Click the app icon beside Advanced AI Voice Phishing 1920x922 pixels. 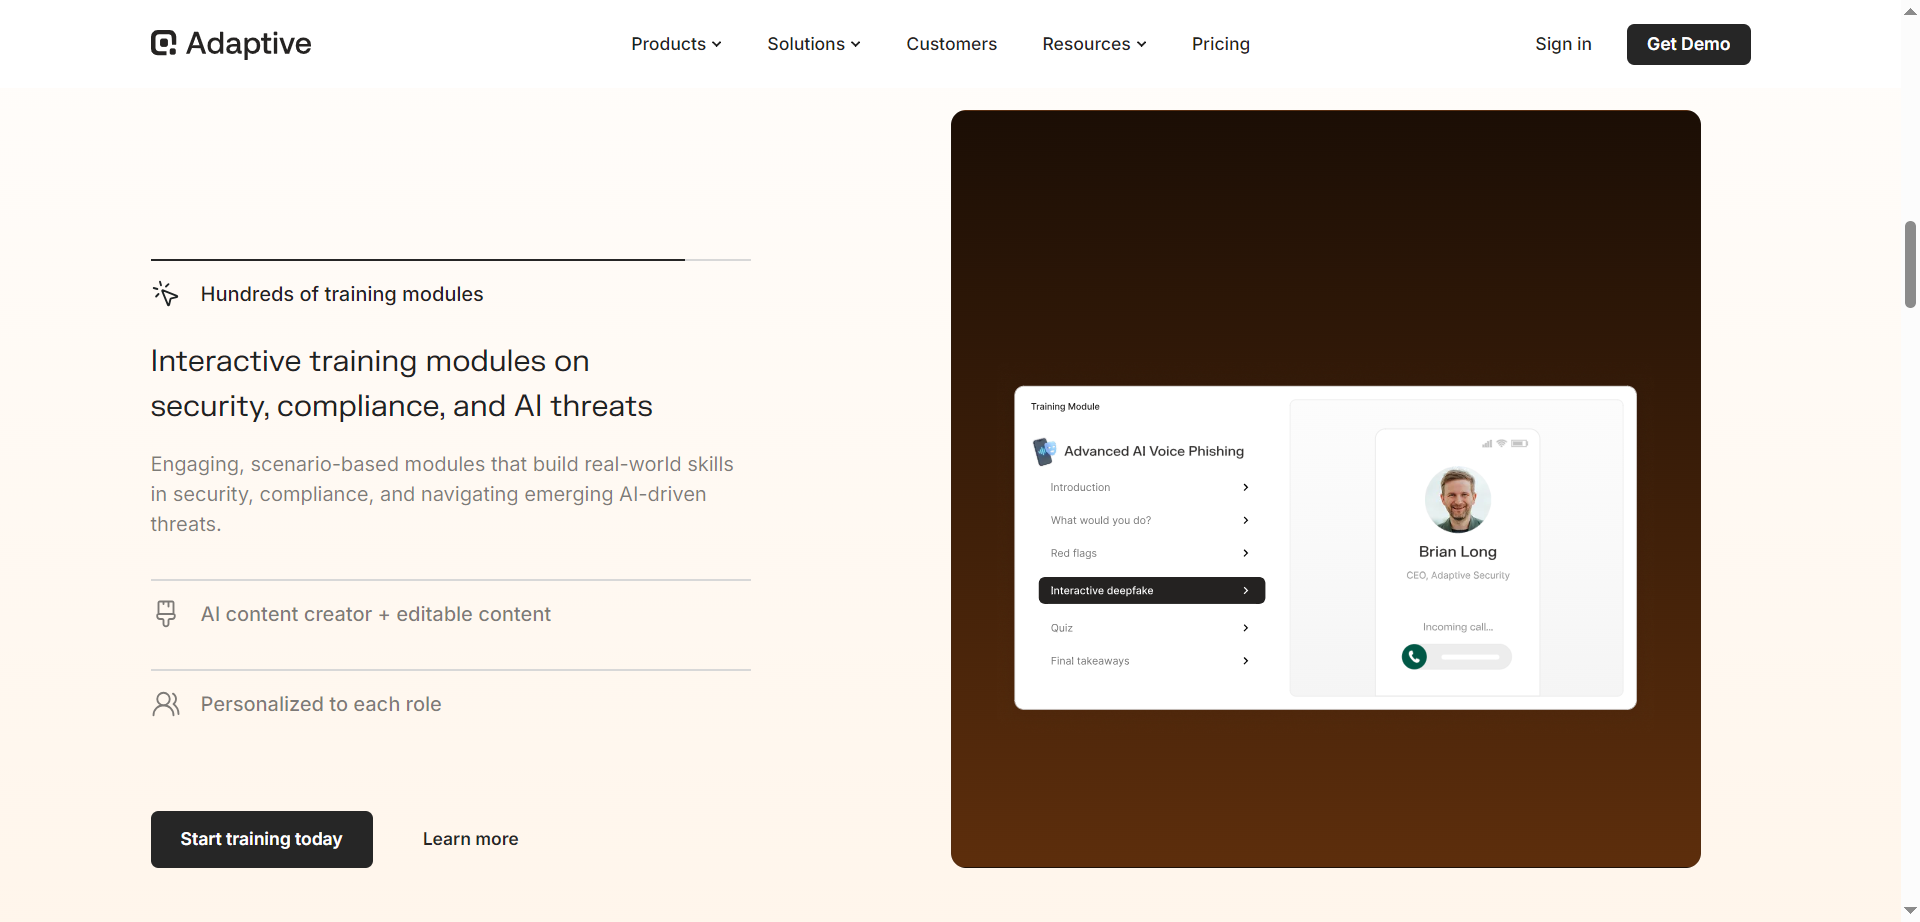click(x=1044, y=451)
